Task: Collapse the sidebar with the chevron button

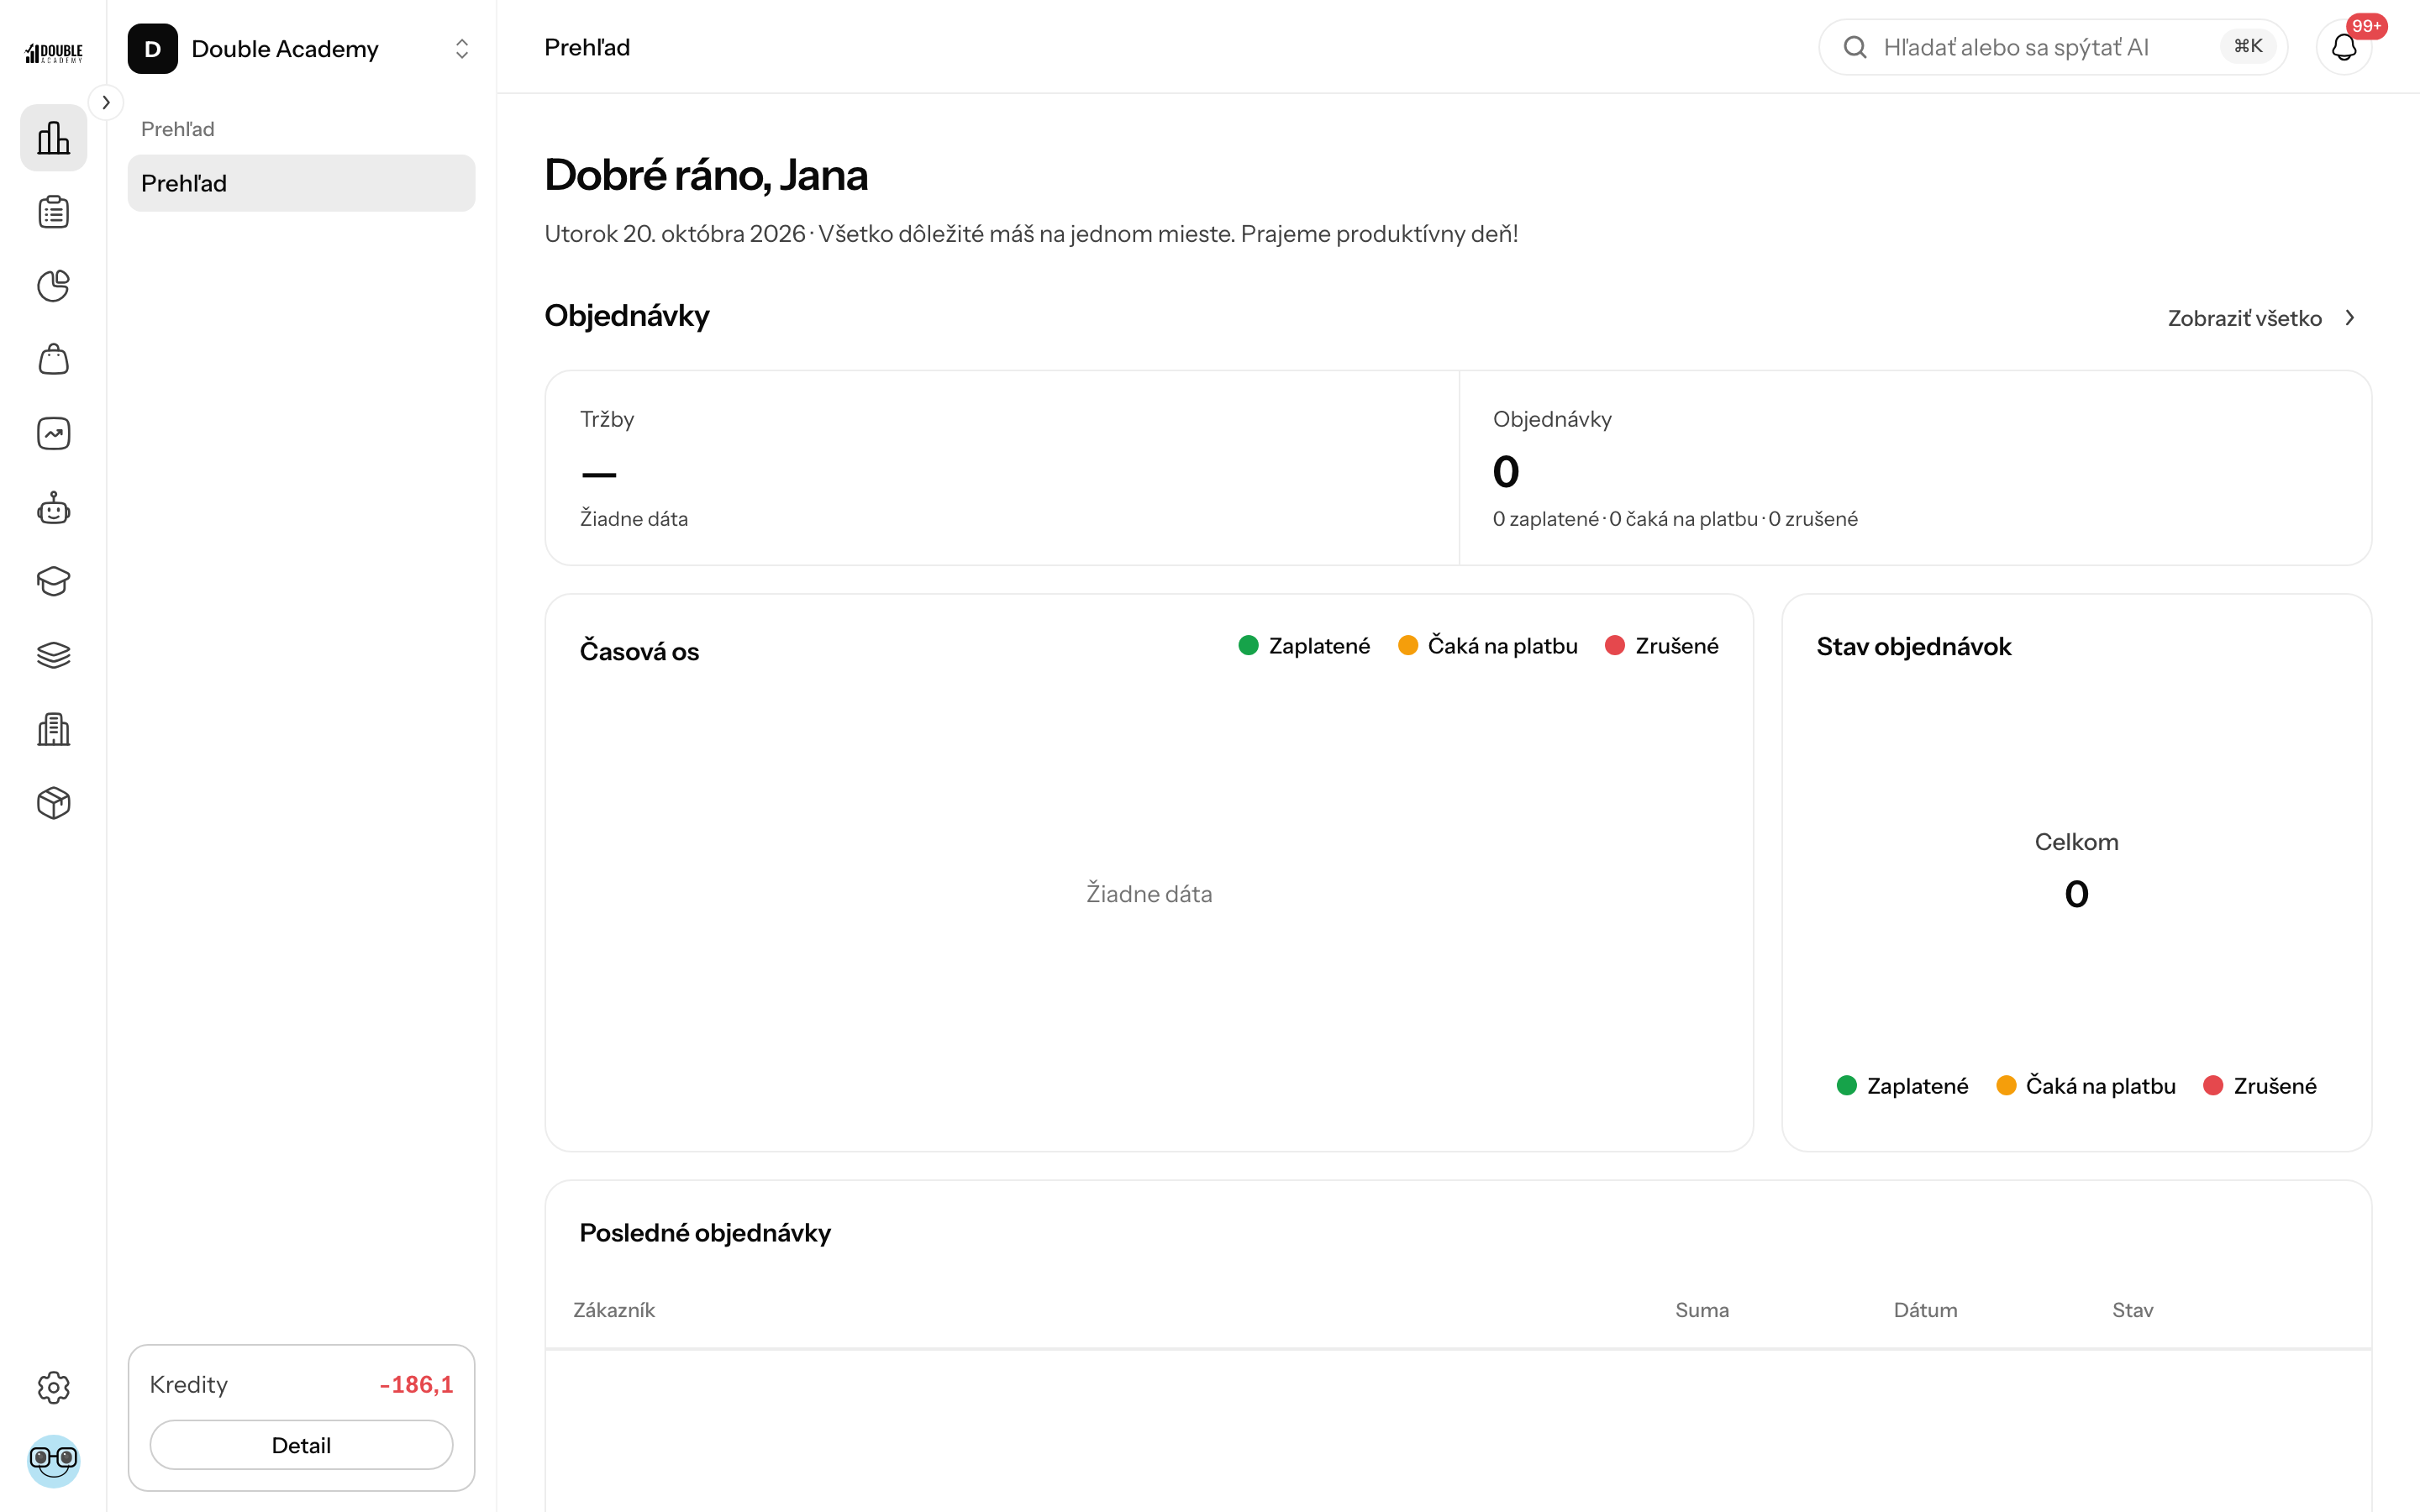Action: pos(106,102)
